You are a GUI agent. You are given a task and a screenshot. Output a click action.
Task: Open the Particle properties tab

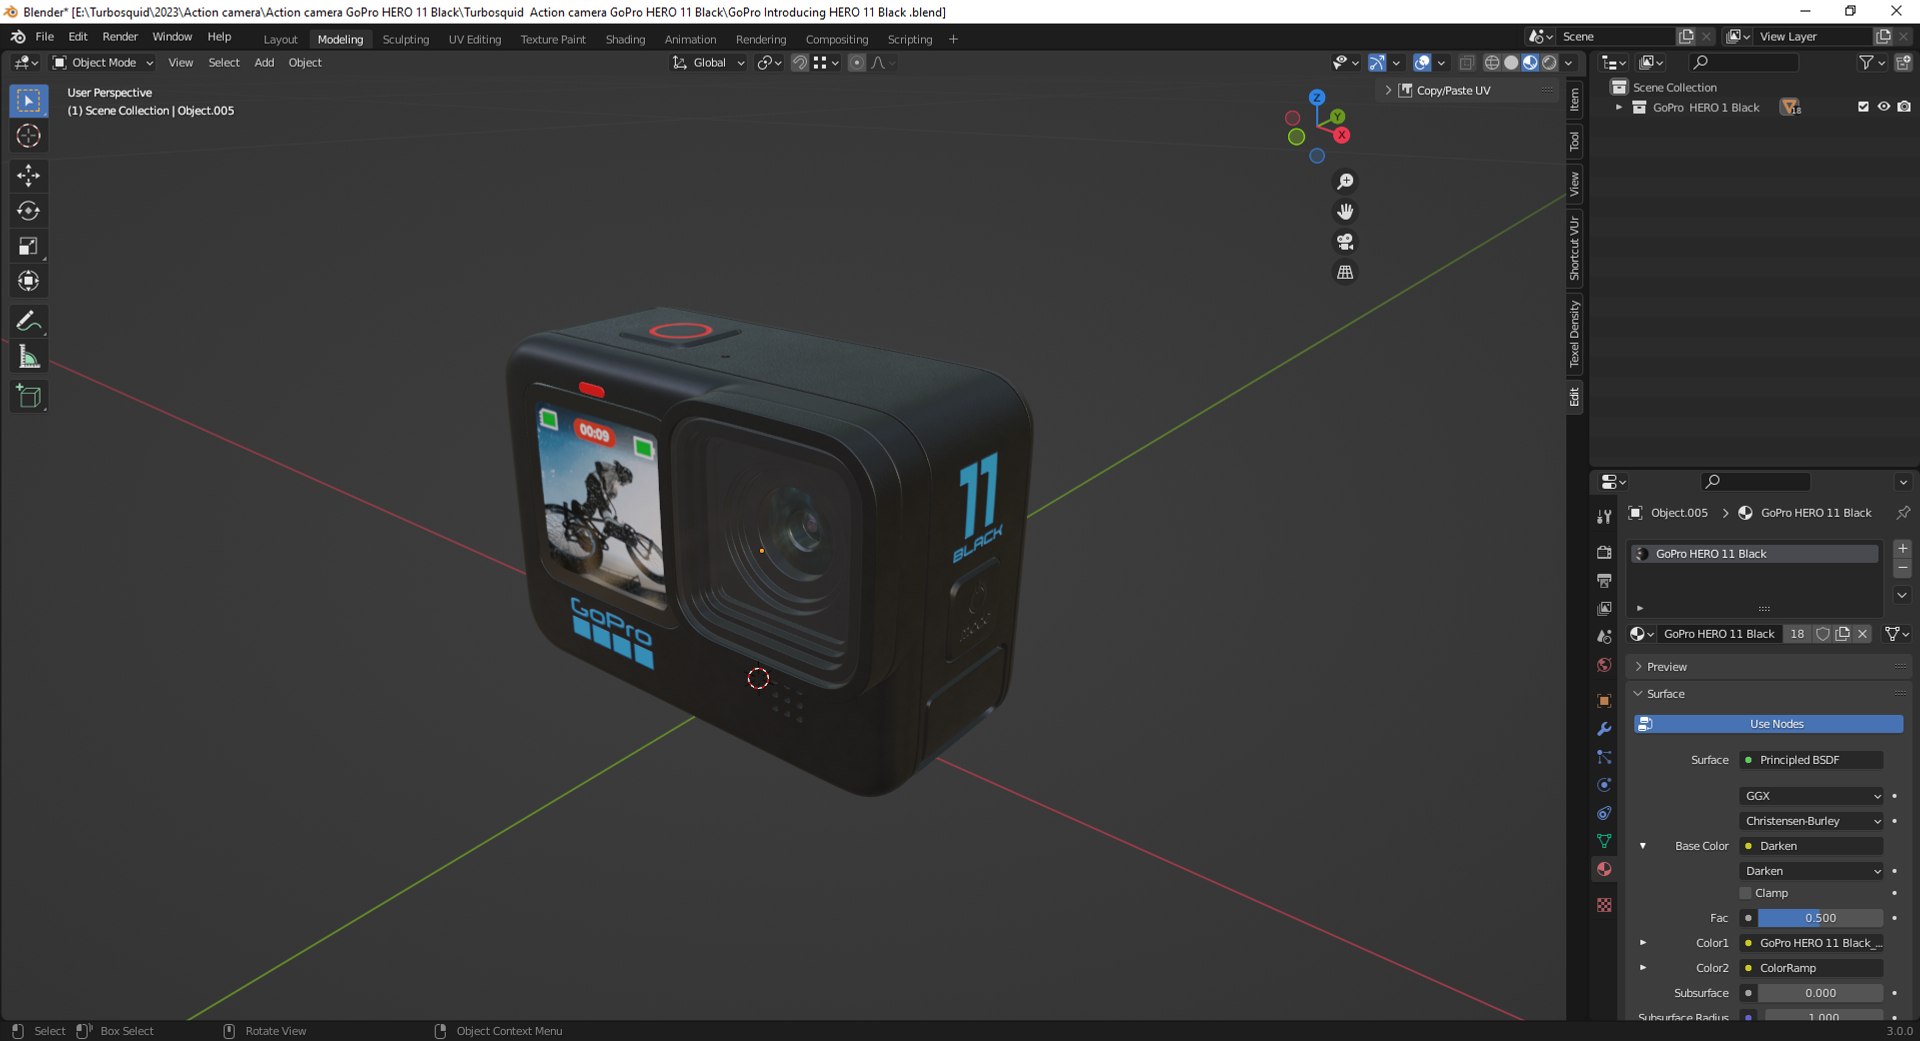click(1604, 757)
